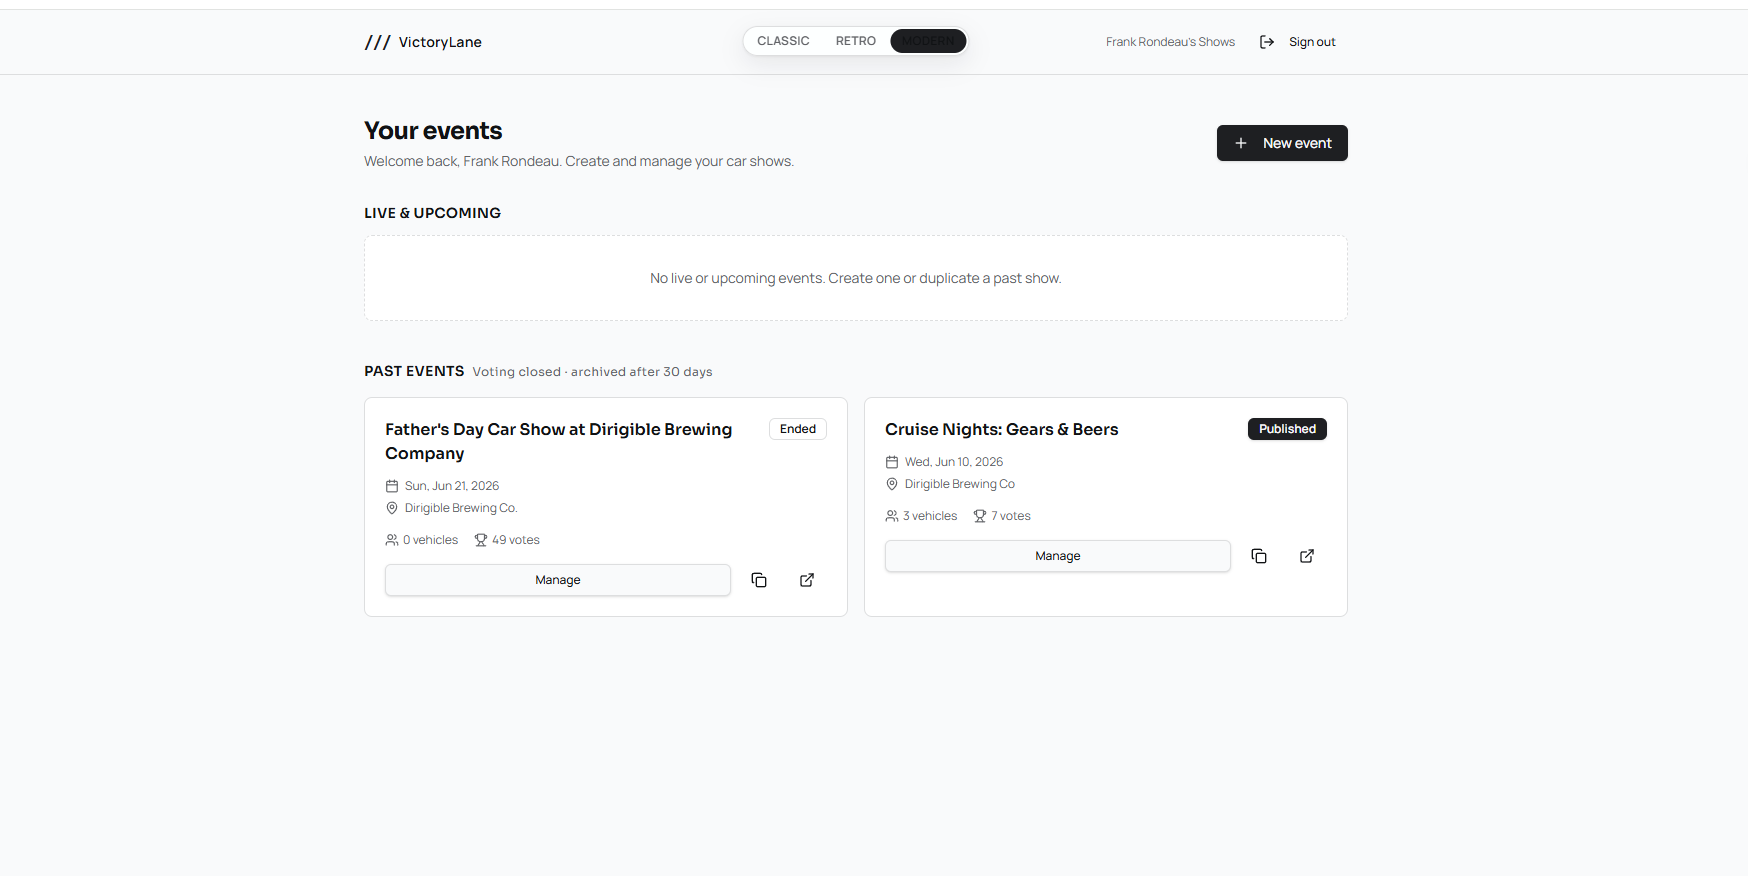Click the Dirigible Brewing Co location on Cruise Nights
The image size is (1748, 876).
tap(960, 484)
